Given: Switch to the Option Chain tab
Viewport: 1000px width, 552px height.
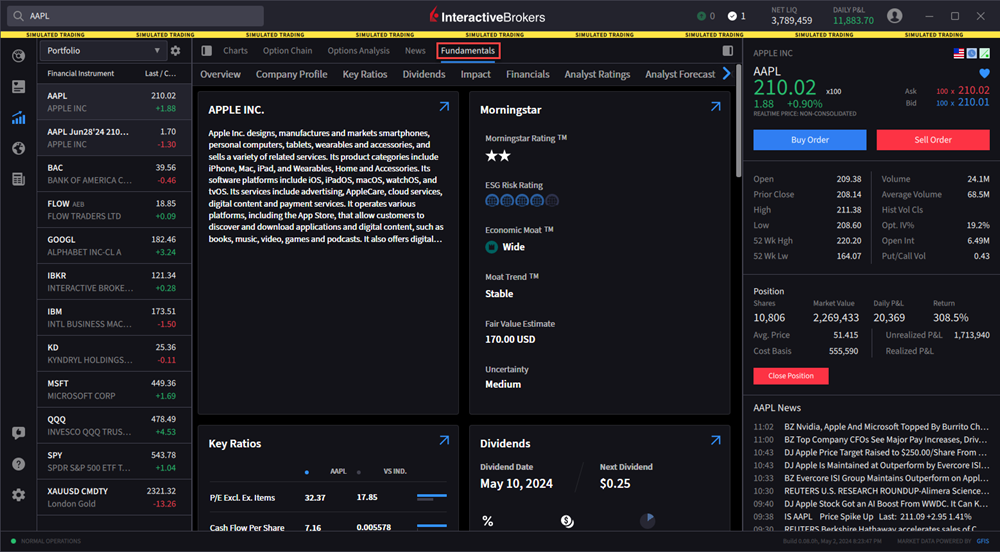Looking at the screenshot, I should (288, 50).
